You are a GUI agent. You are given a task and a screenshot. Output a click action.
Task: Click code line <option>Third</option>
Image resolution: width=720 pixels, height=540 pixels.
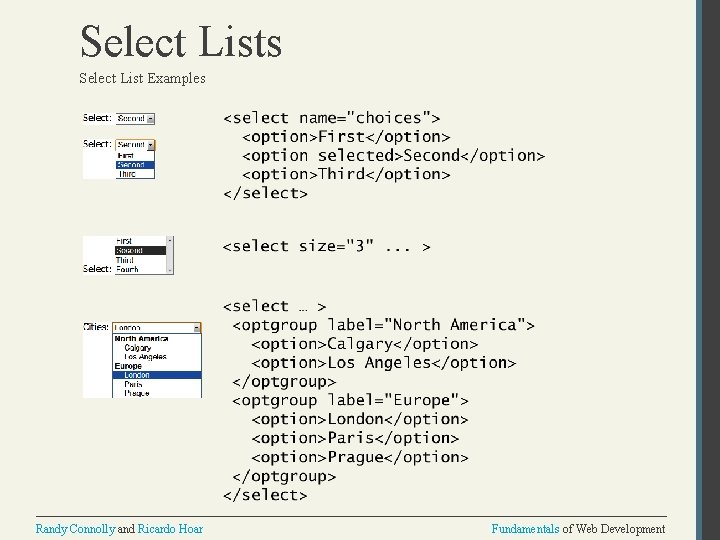point(346,174)
